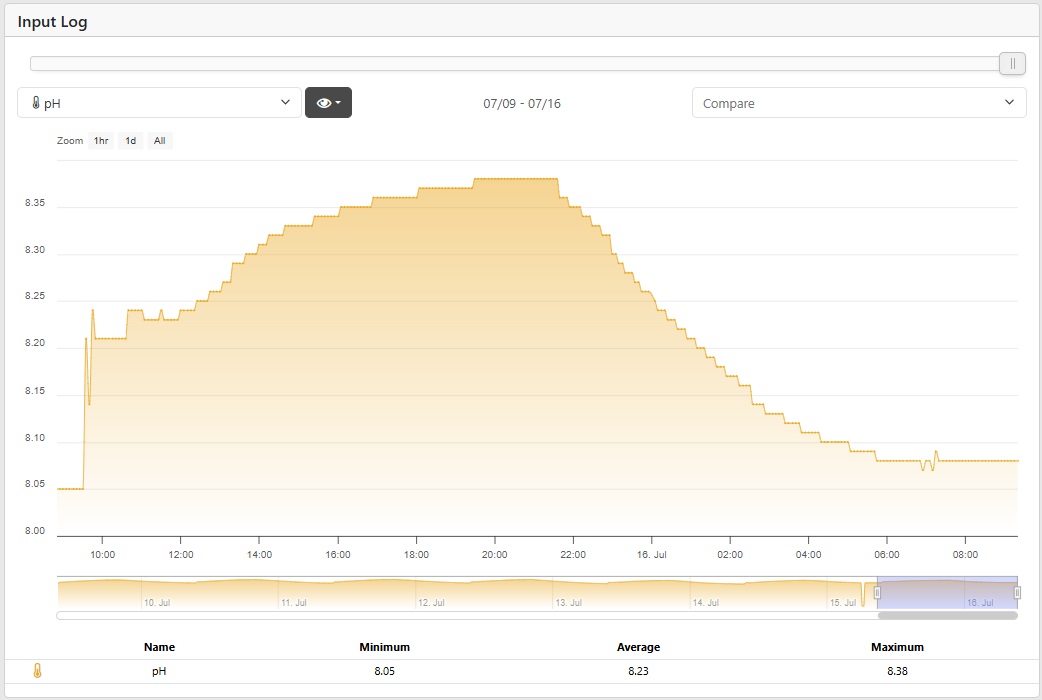
Task: Set chart zoom to 1d
Action: click(130, 141)
